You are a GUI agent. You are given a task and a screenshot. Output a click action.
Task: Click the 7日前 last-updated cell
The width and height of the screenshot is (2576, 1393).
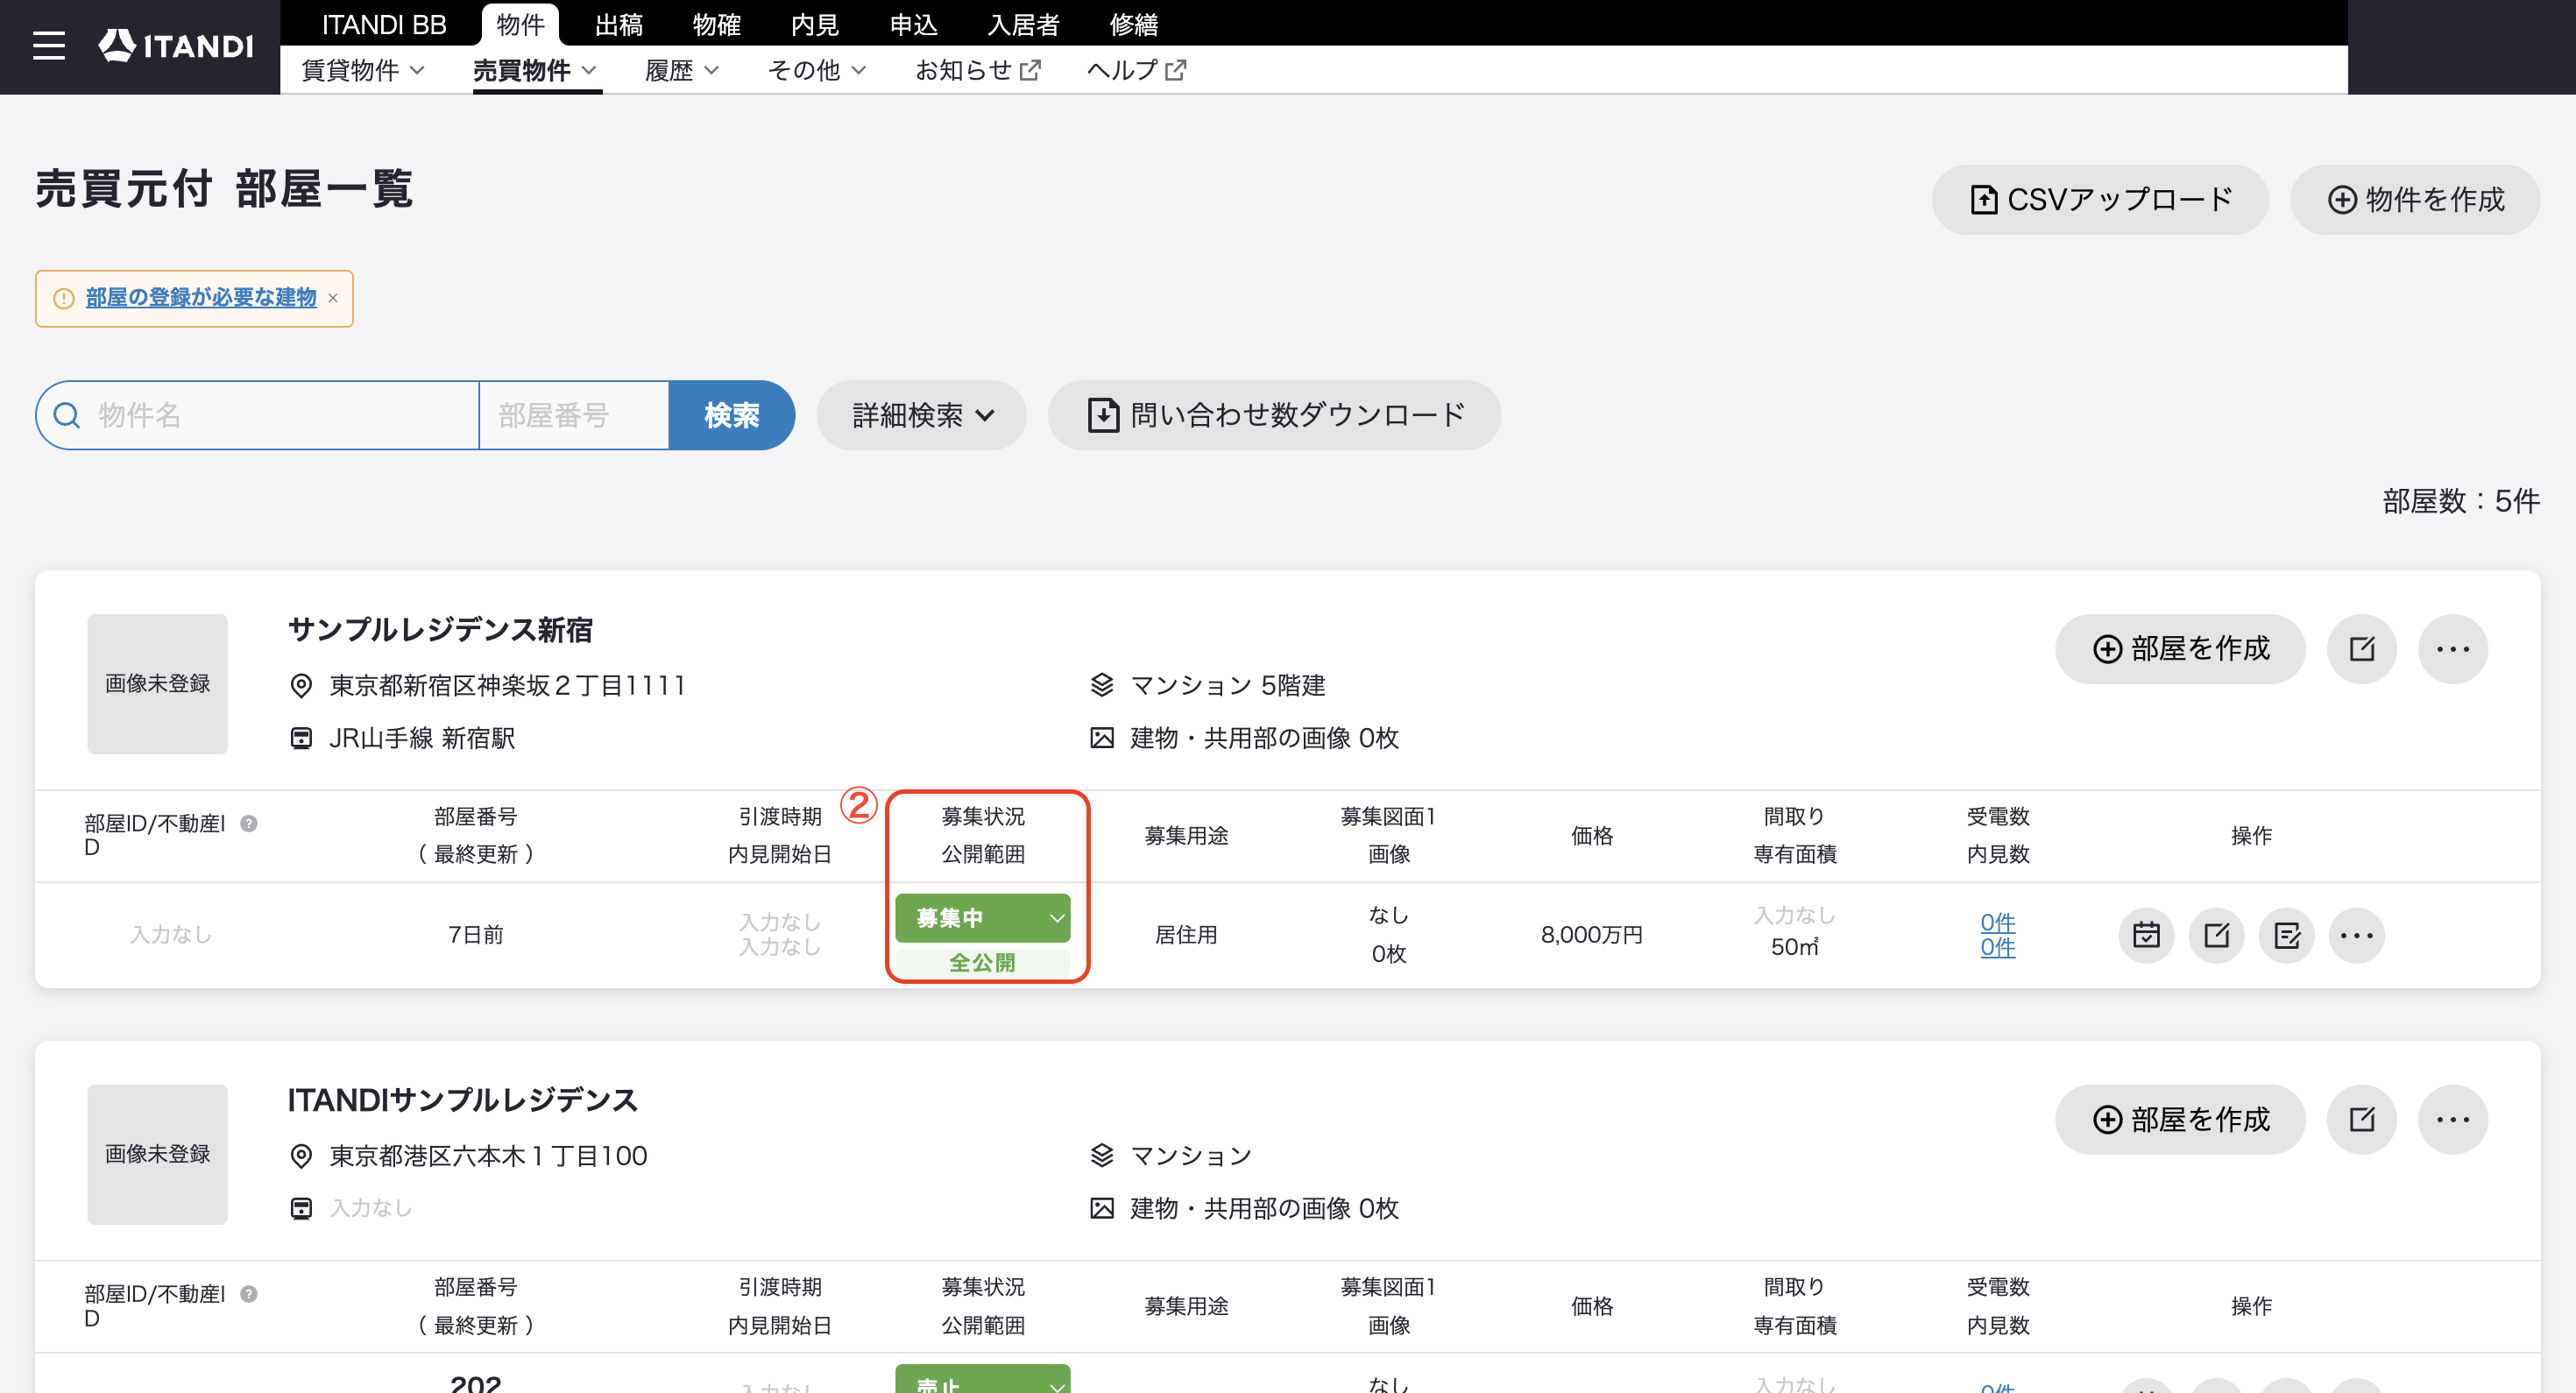tap(475, 935)
